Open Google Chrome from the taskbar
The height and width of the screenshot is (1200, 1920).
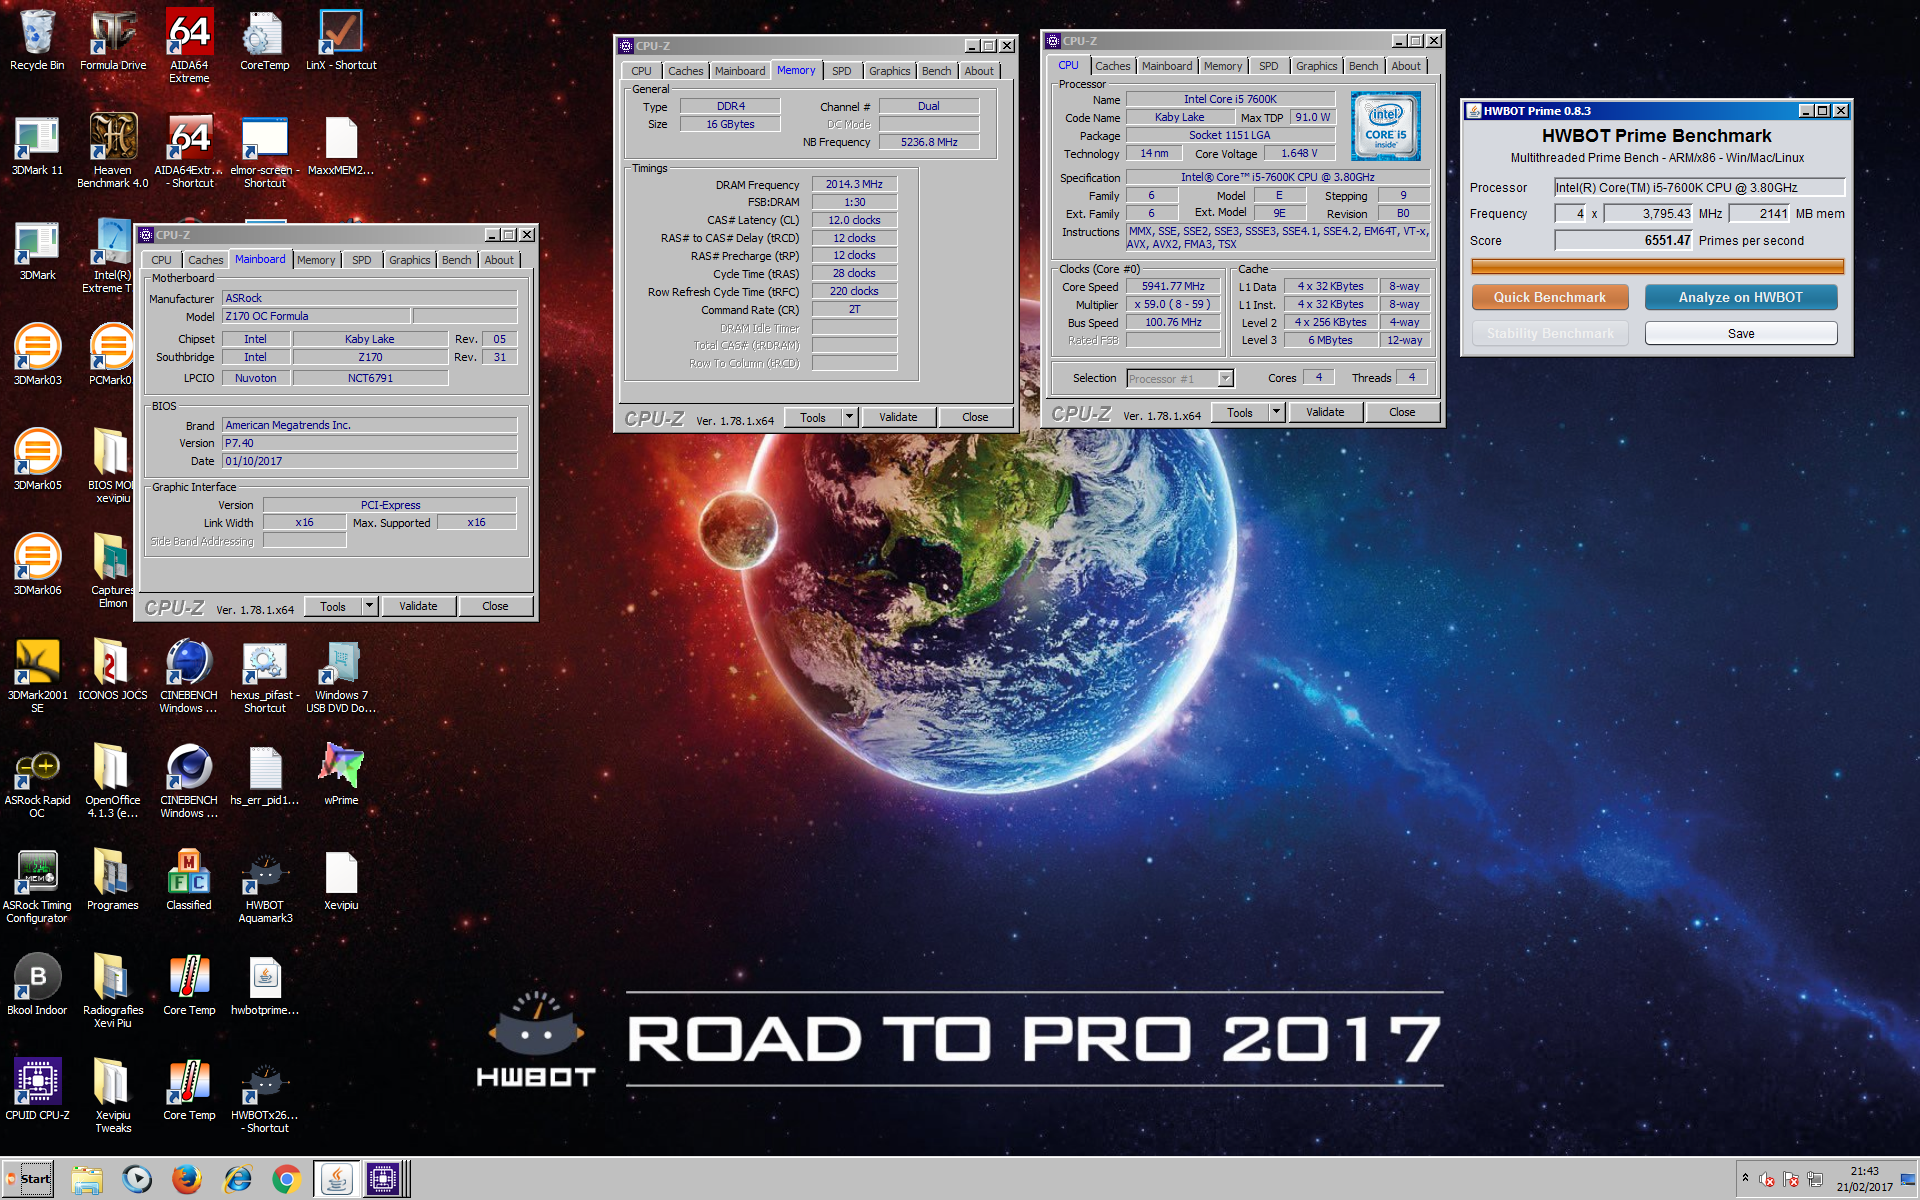pyautogui.click(x=287, y=1180)
